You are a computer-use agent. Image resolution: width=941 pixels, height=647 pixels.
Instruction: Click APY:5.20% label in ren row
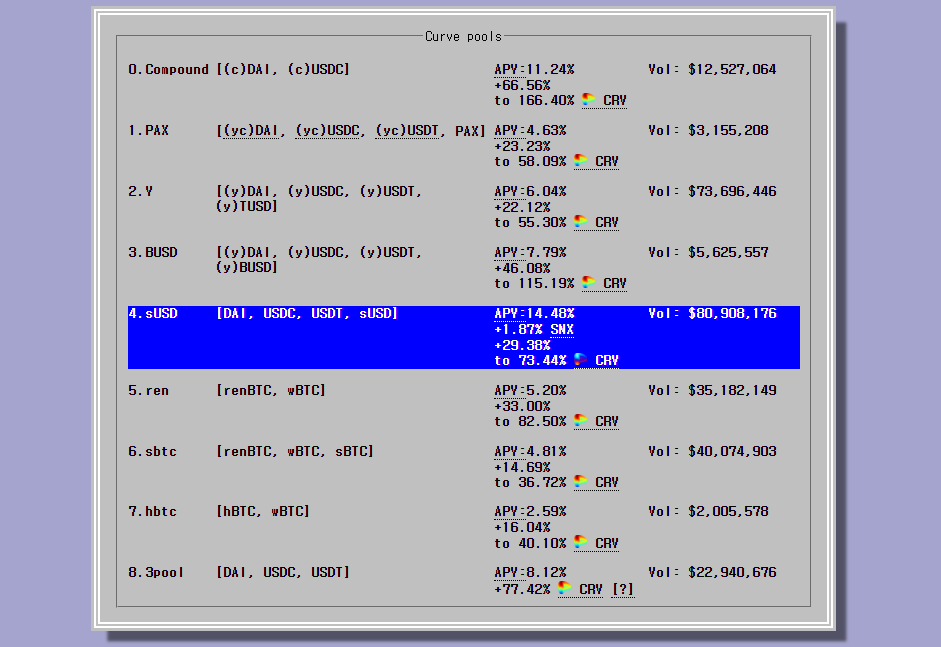pyautogui.click(x=530, y=390)
